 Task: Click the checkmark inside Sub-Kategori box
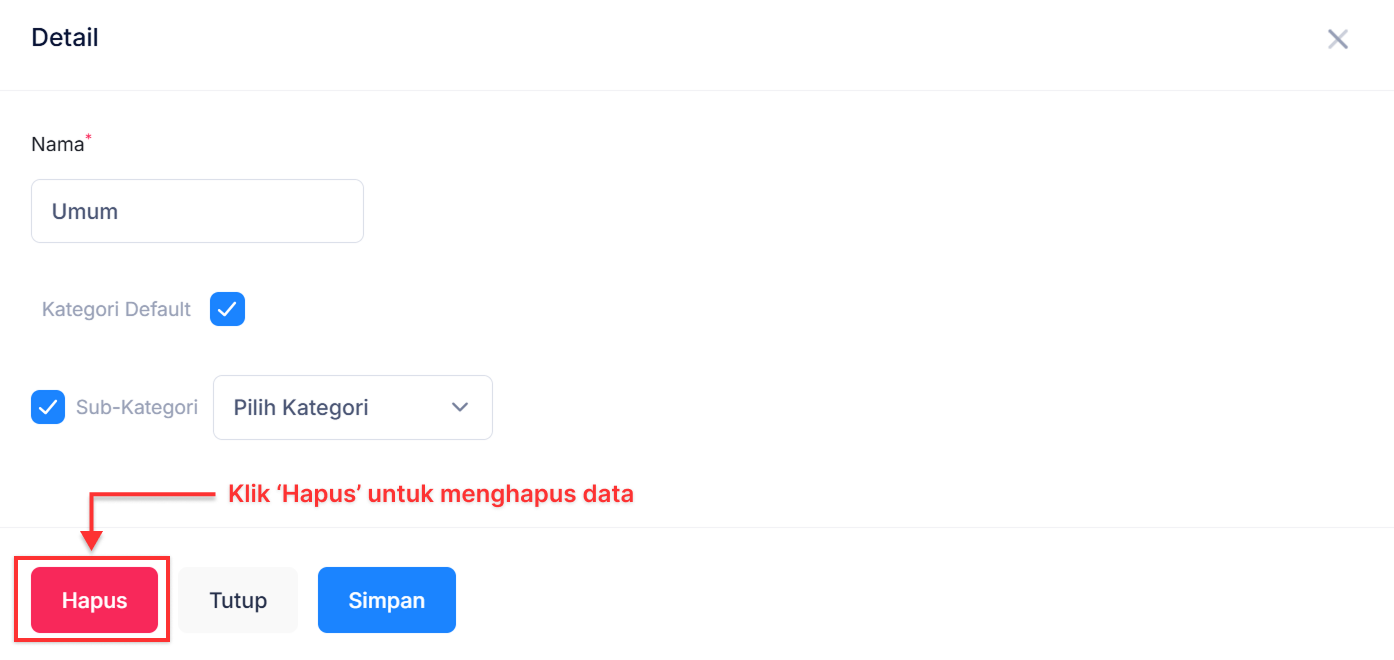coord(48,407)
